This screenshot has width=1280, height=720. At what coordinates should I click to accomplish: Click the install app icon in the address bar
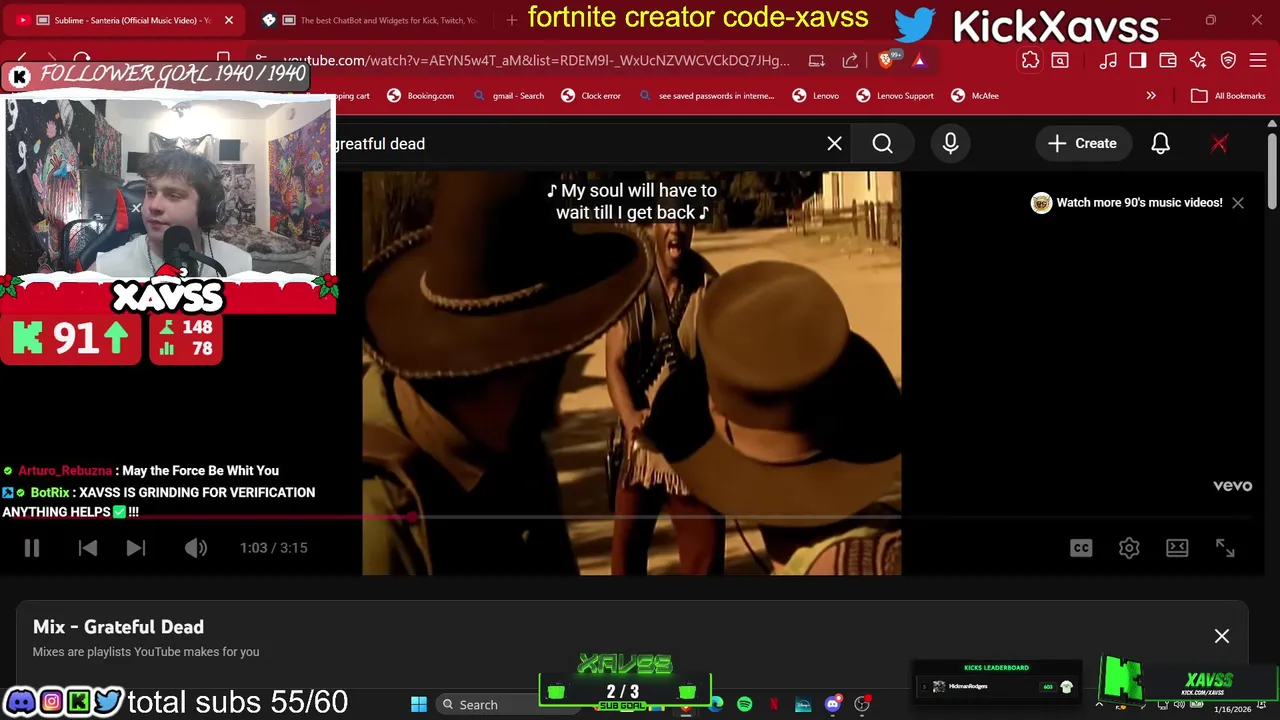tap(817, 61)
